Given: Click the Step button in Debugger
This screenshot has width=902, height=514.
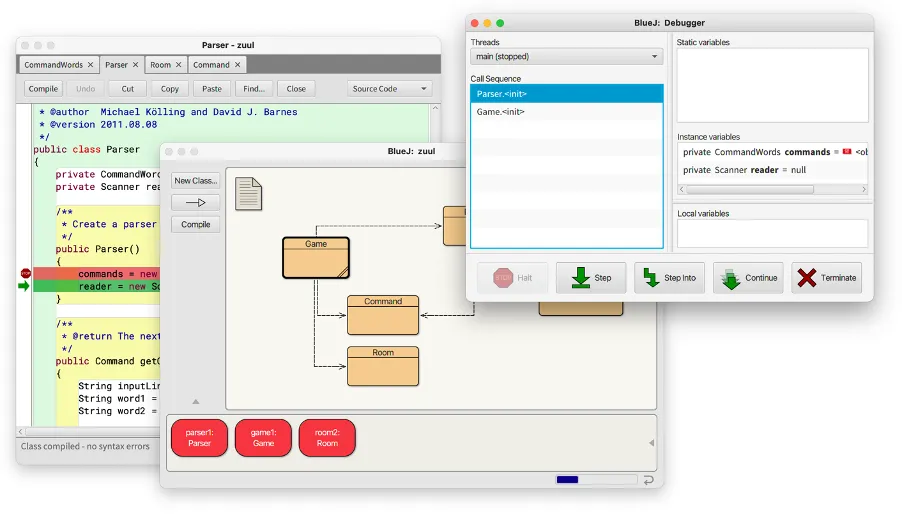Looking at the screenshot, I should [591, 278].
